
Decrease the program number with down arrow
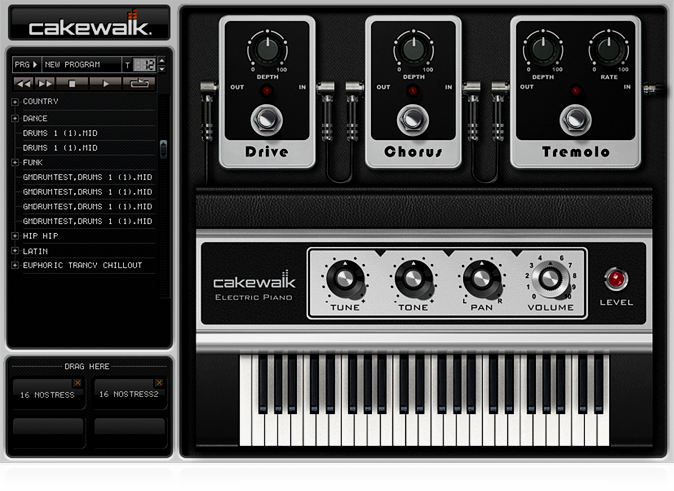[162, 68]
